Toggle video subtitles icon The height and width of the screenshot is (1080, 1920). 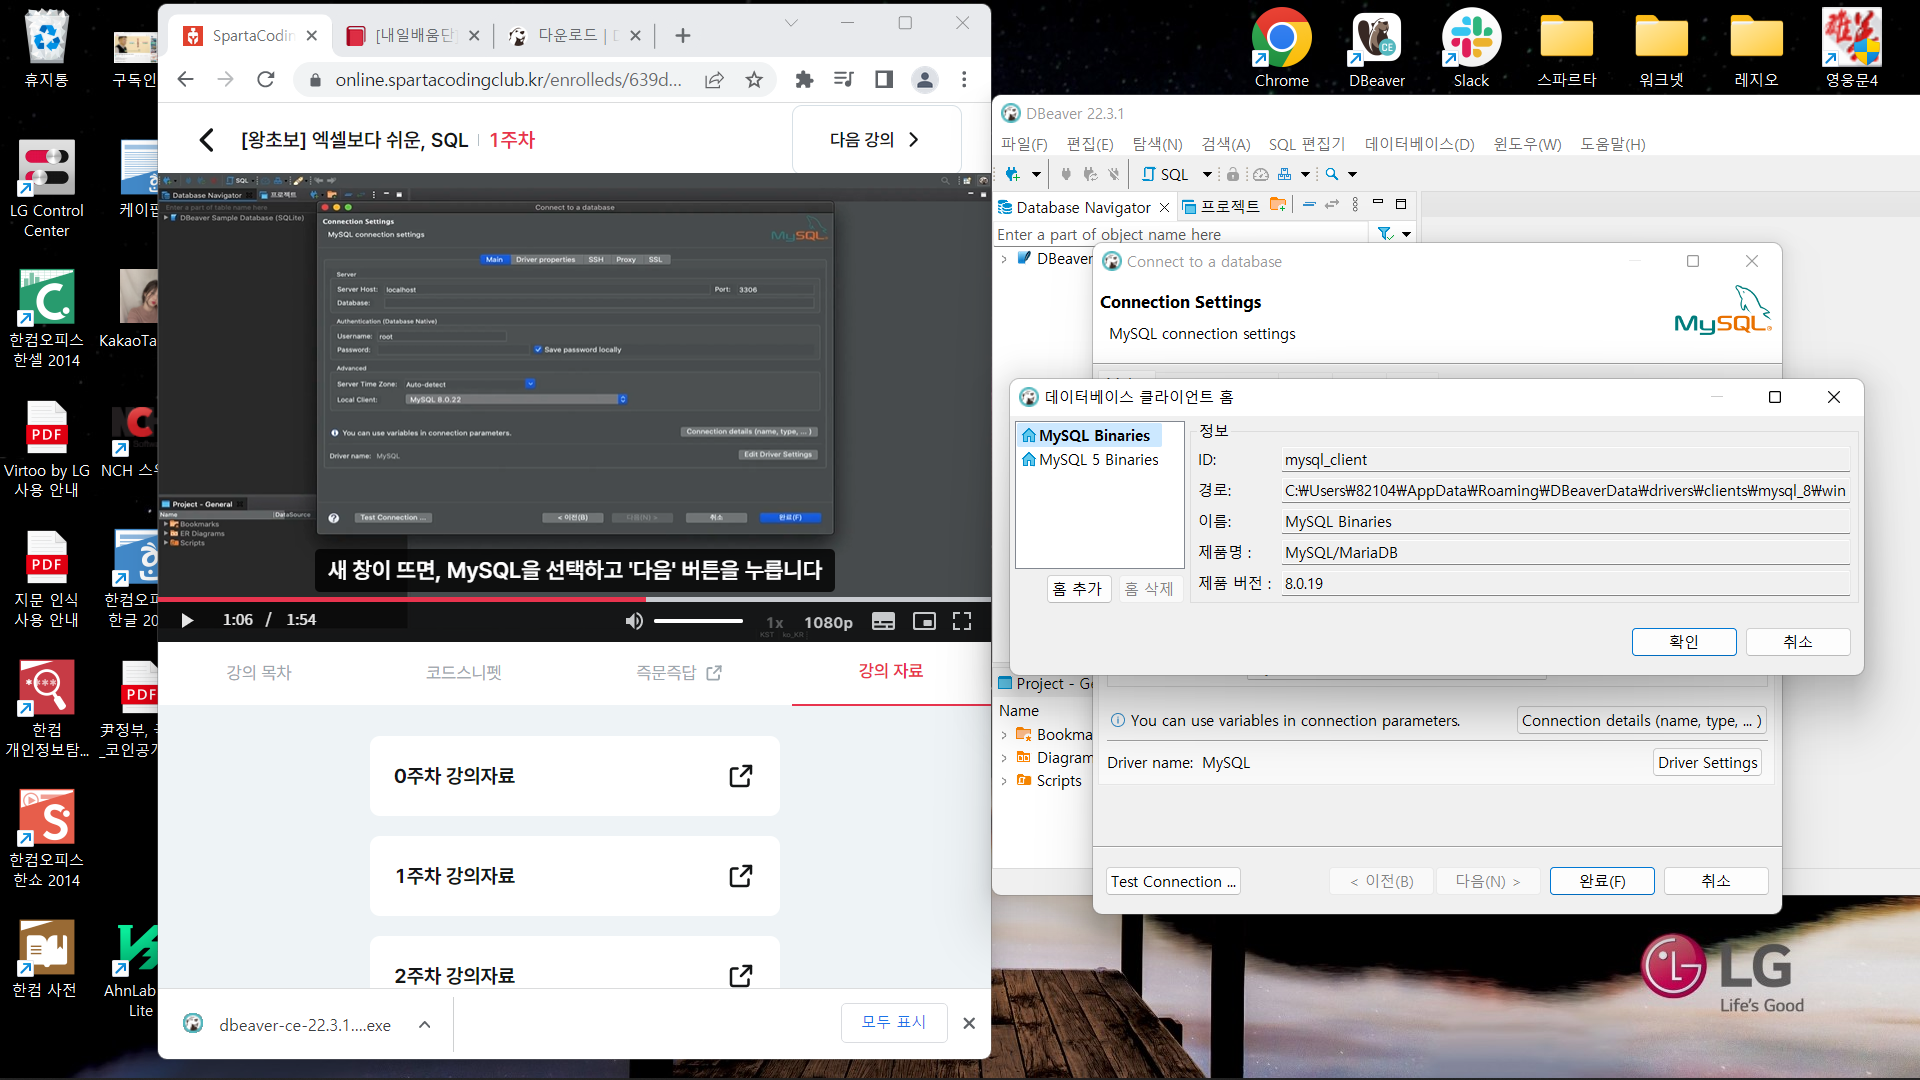(883, 621)
